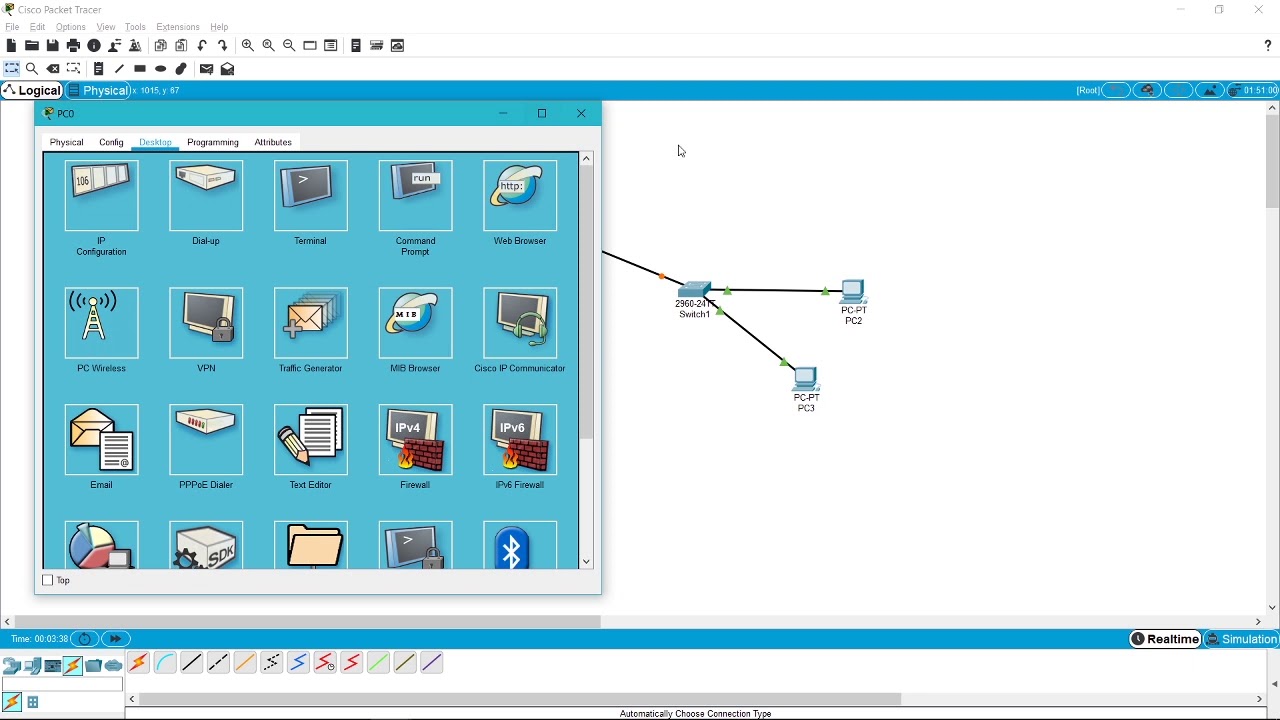Click workspace horizontal scrollbar left arrow

pyautogui.click(x=7, y=622)
